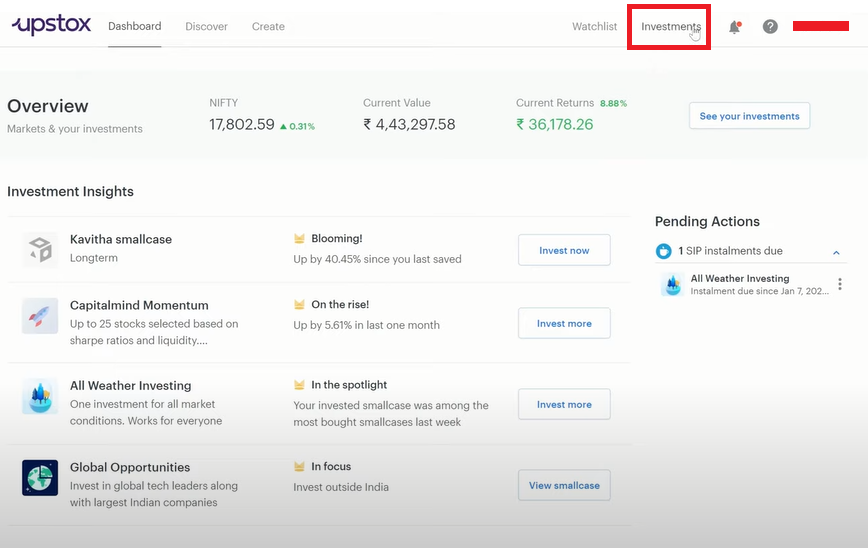868x548 pixels.
Task: Open the three-dot menu for pending instalment
Action: (x=840, y=285)
